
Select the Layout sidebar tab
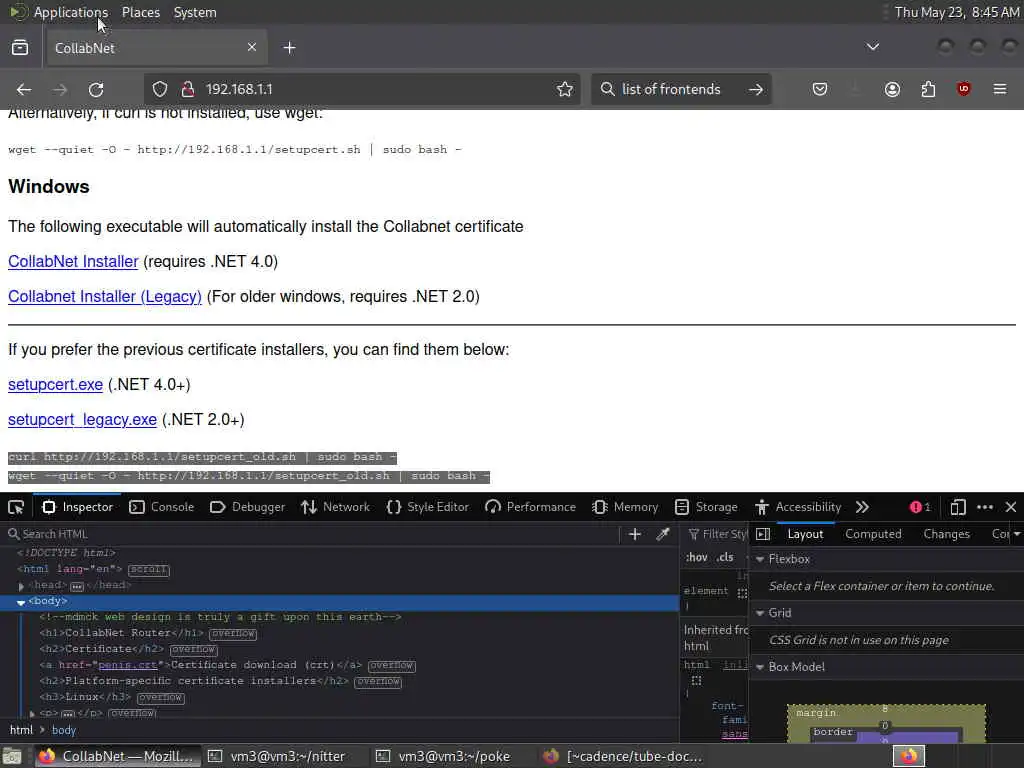[805, 534]
